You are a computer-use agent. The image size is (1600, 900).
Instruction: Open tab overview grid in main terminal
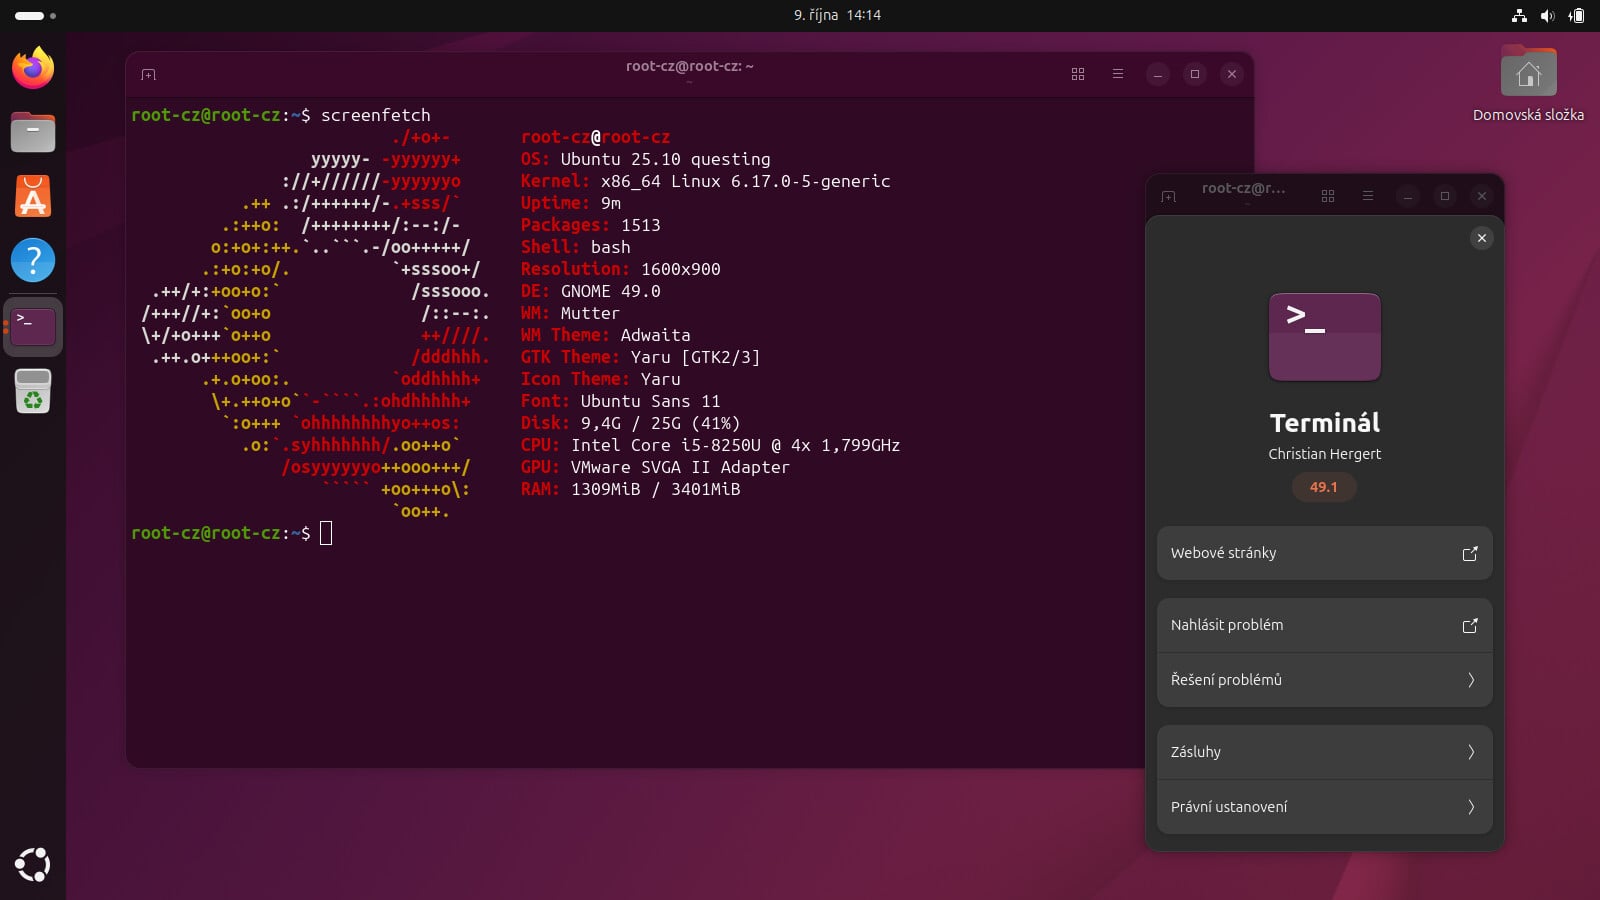(1077, 74)
